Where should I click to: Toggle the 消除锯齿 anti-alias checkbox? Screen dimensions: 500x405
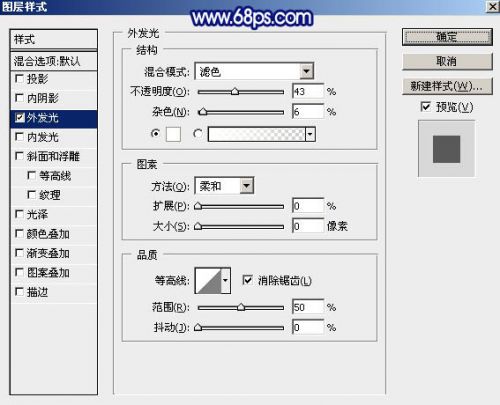[x=247, y=280]
